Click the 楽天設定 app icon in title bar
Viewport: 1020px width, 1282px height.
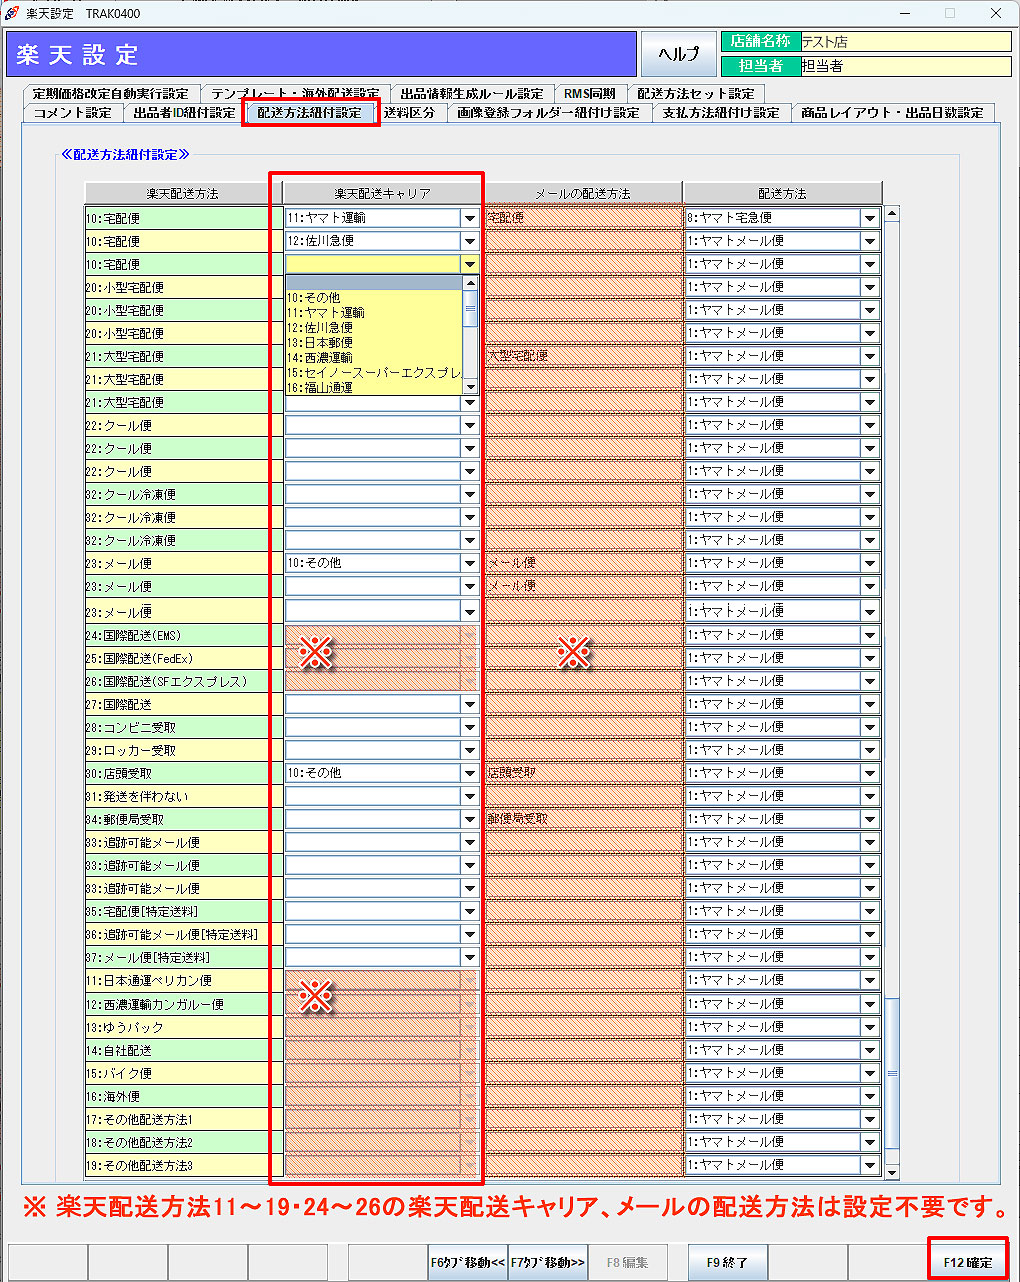click(12, 13)
